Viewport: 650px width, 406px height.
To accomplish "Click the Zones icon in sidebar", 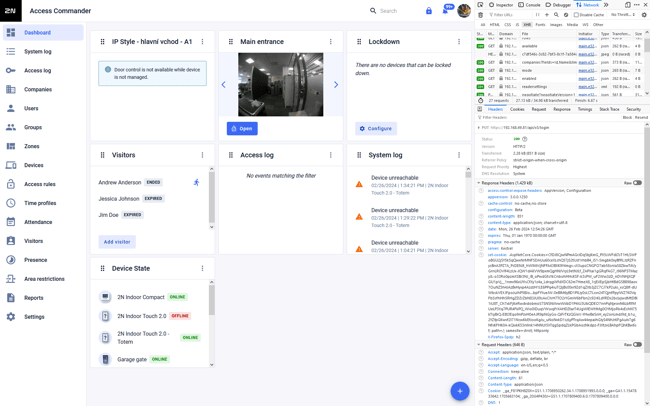I will 11,146.
